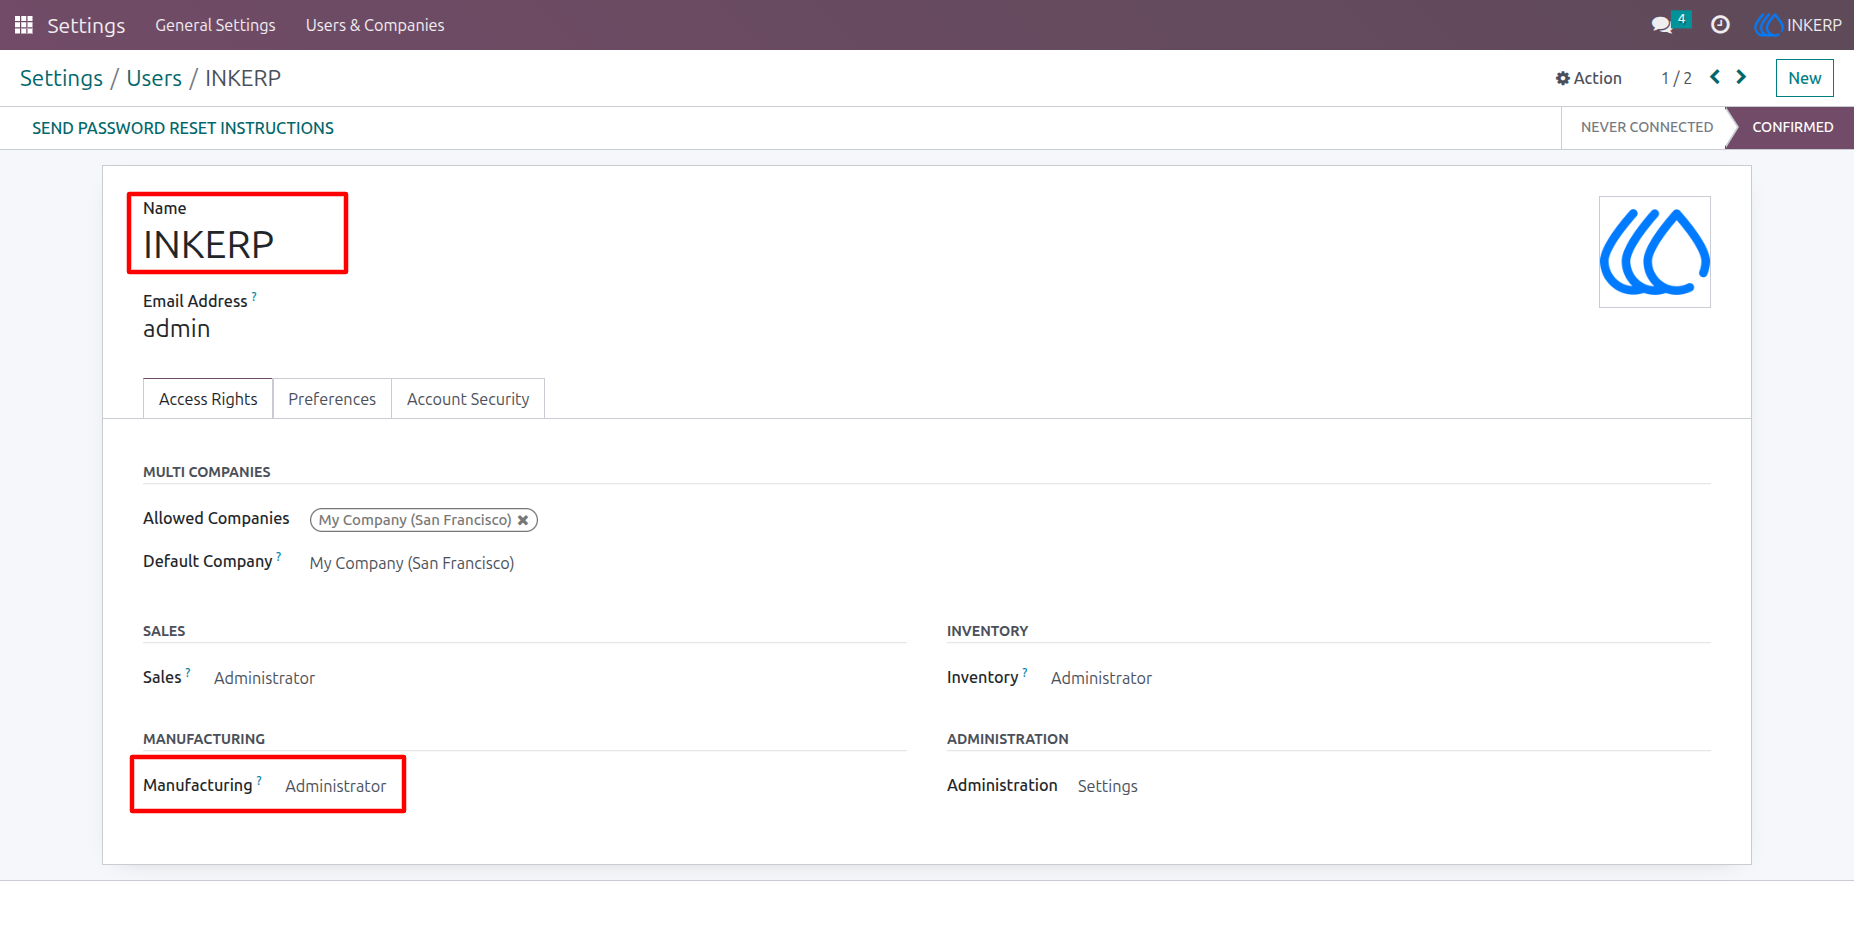Remove My Company tag with x
1854x927 pixels.
522,520
